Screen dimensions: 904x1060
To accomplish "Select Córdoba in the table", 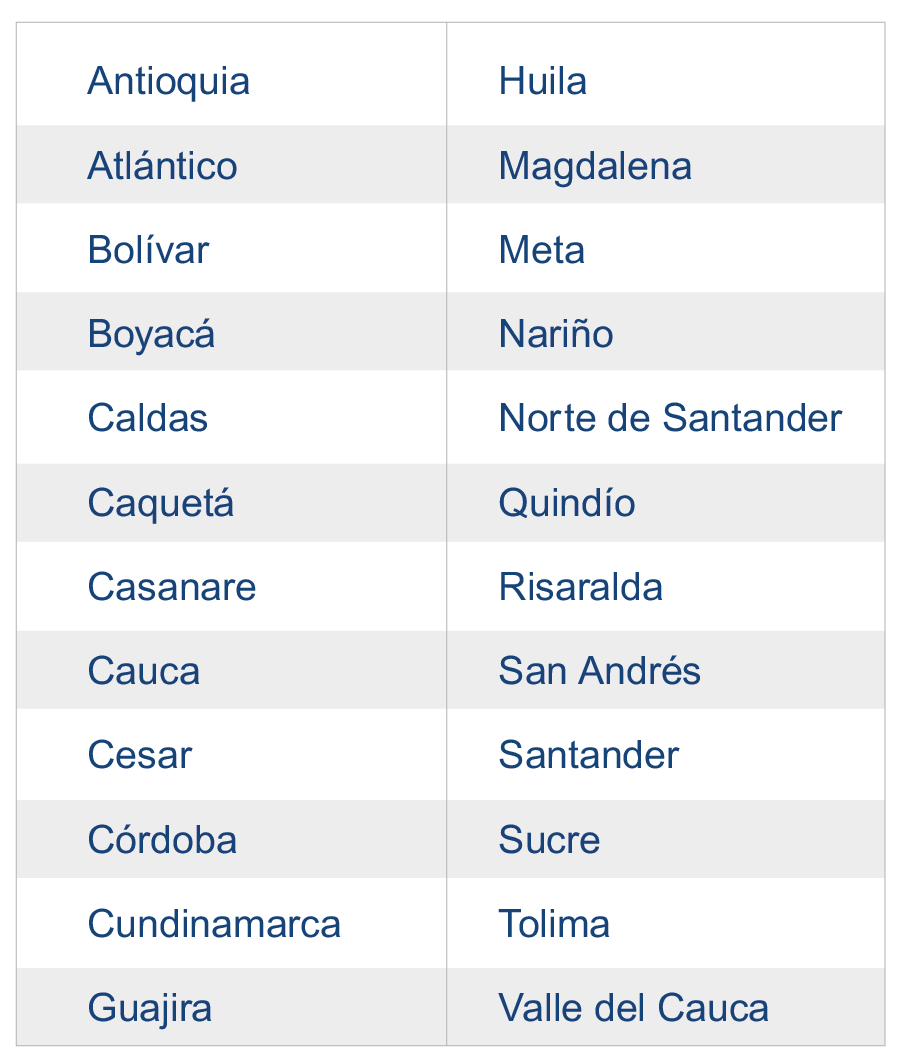I will [162, 839].
